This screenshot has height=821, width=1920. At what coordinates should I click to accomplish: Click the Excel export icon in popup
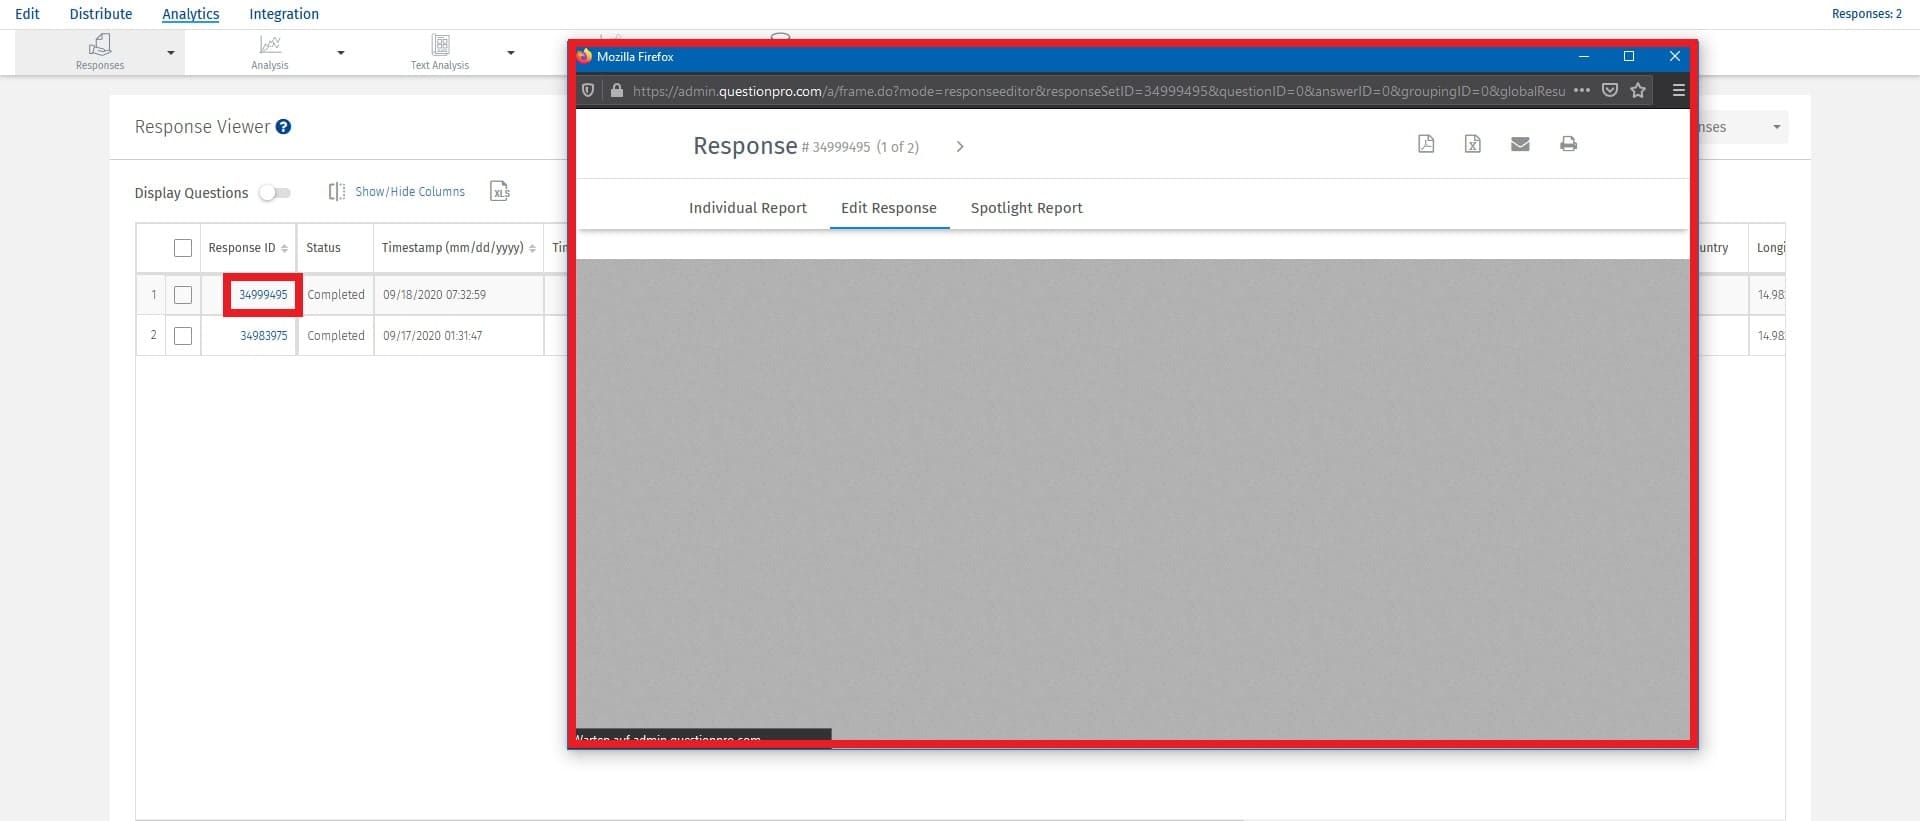(x=1472, y=144)
